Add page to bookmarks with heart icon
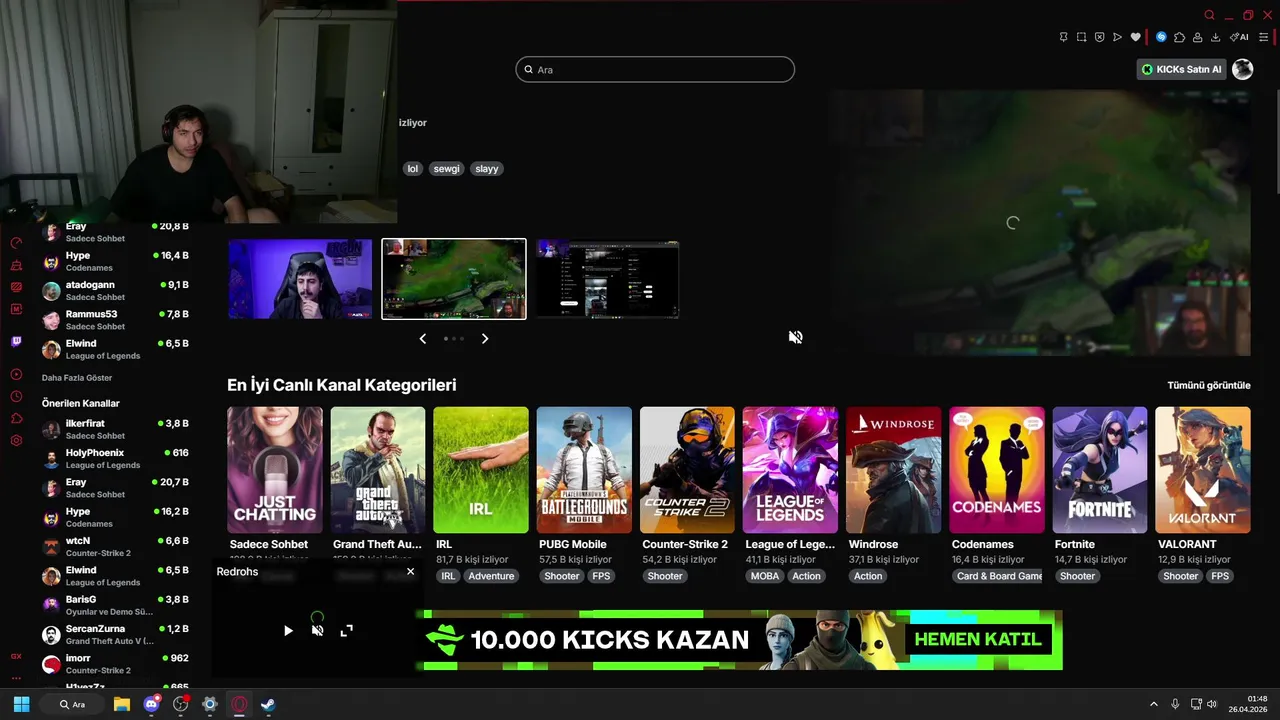The width and height of the screenshot is (1280, 720). pyautogui.click(x=1135, y=37)
